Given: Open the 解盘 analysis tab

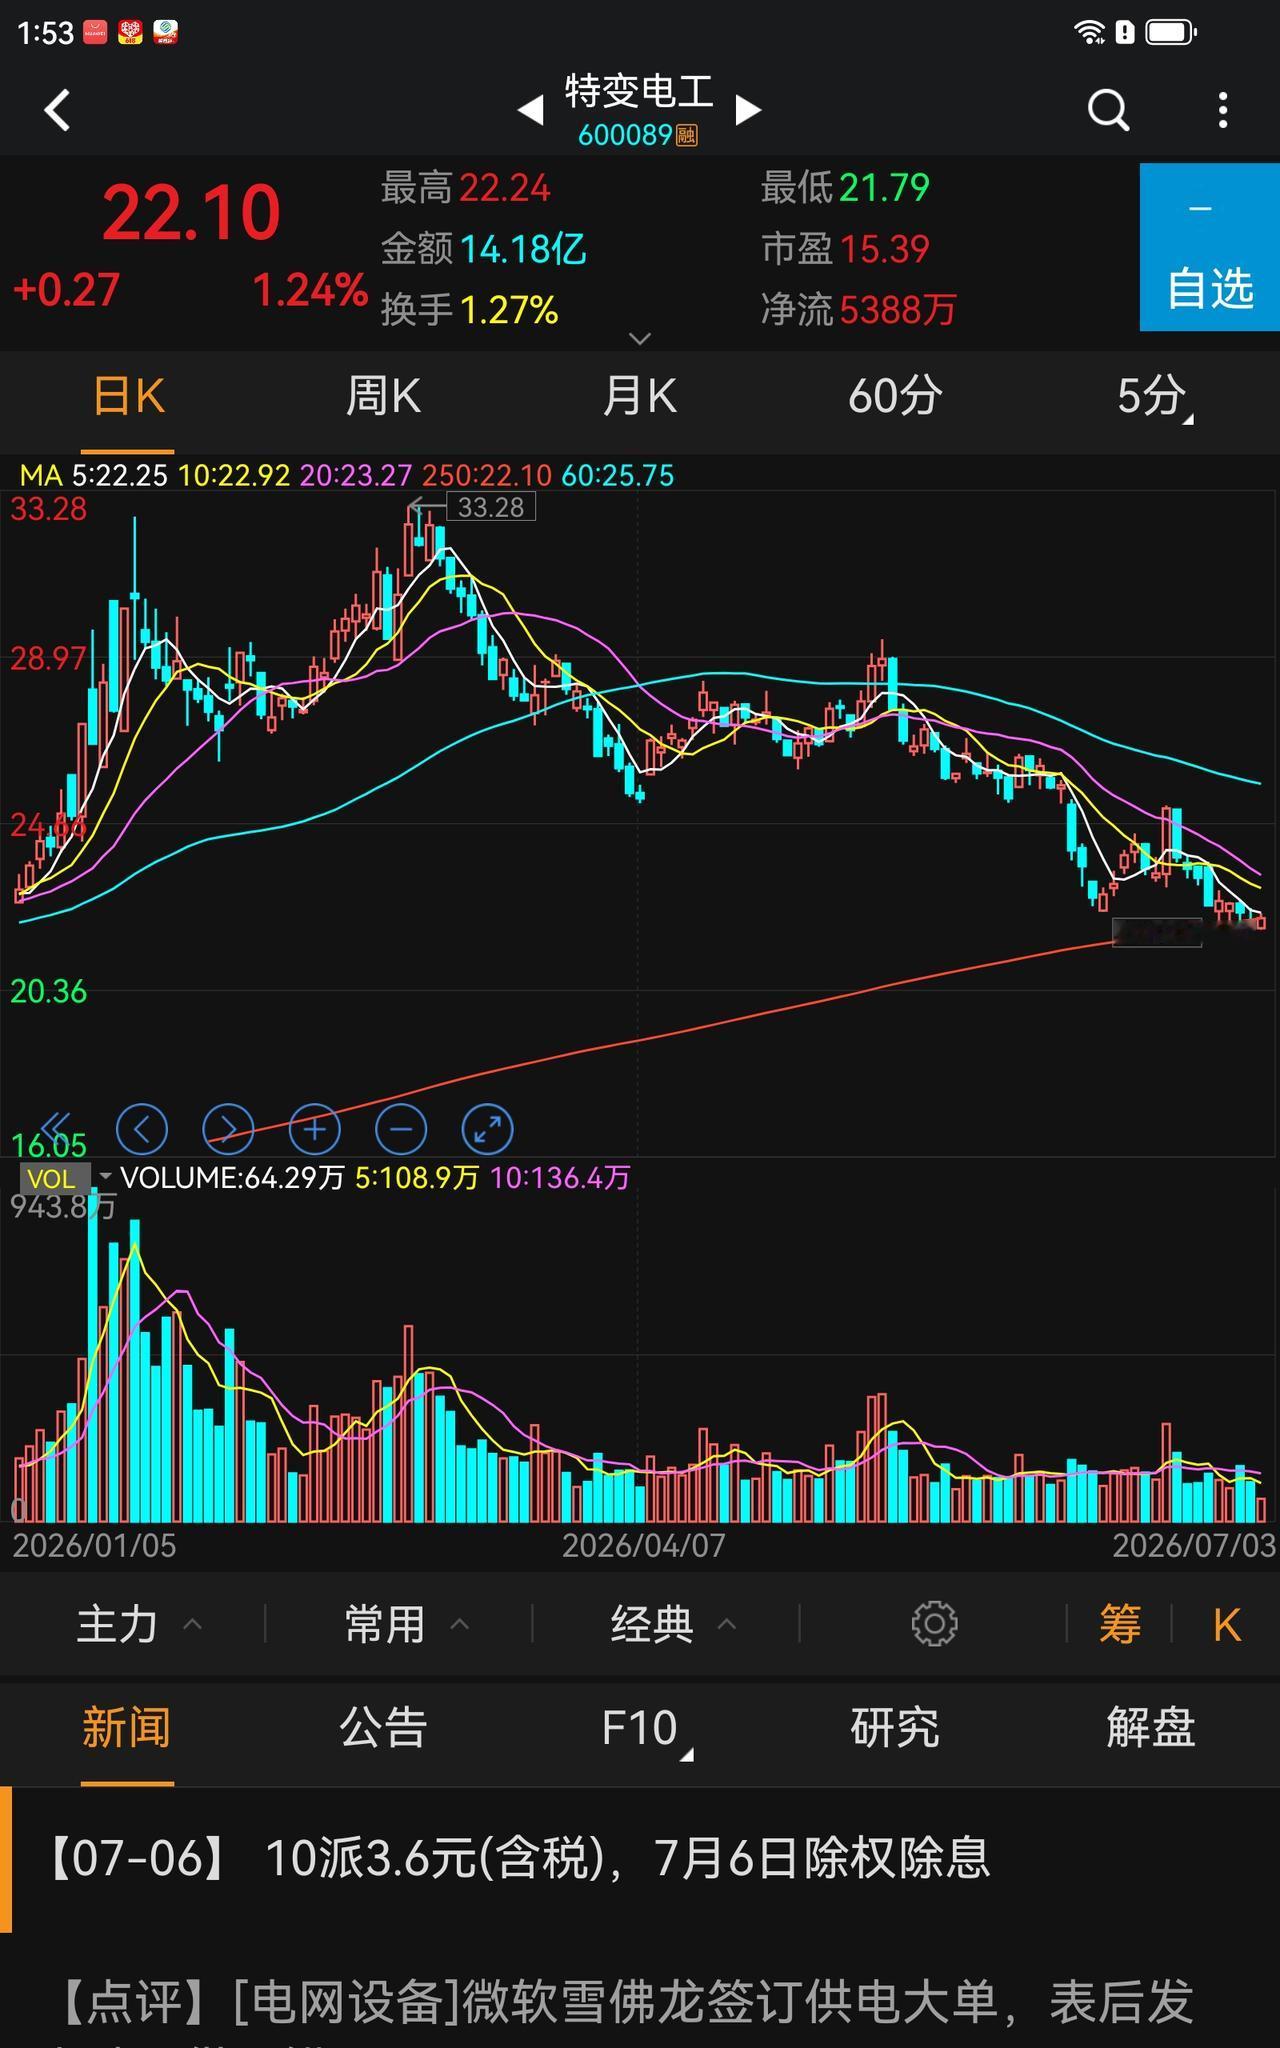Looking at the screenshot, I should [1151, 1729].
